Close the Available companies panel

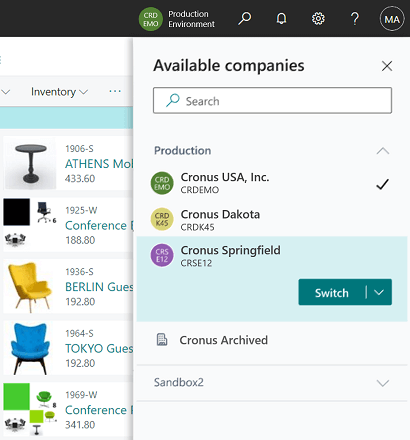tap(387, 66)
